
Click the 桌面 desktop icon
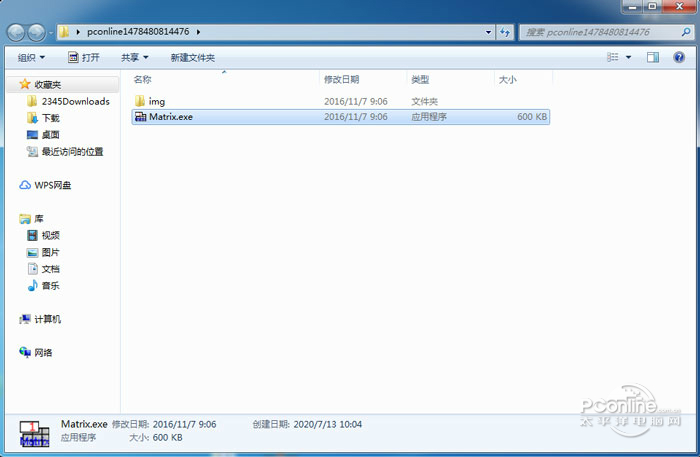(x=32, y=135)
